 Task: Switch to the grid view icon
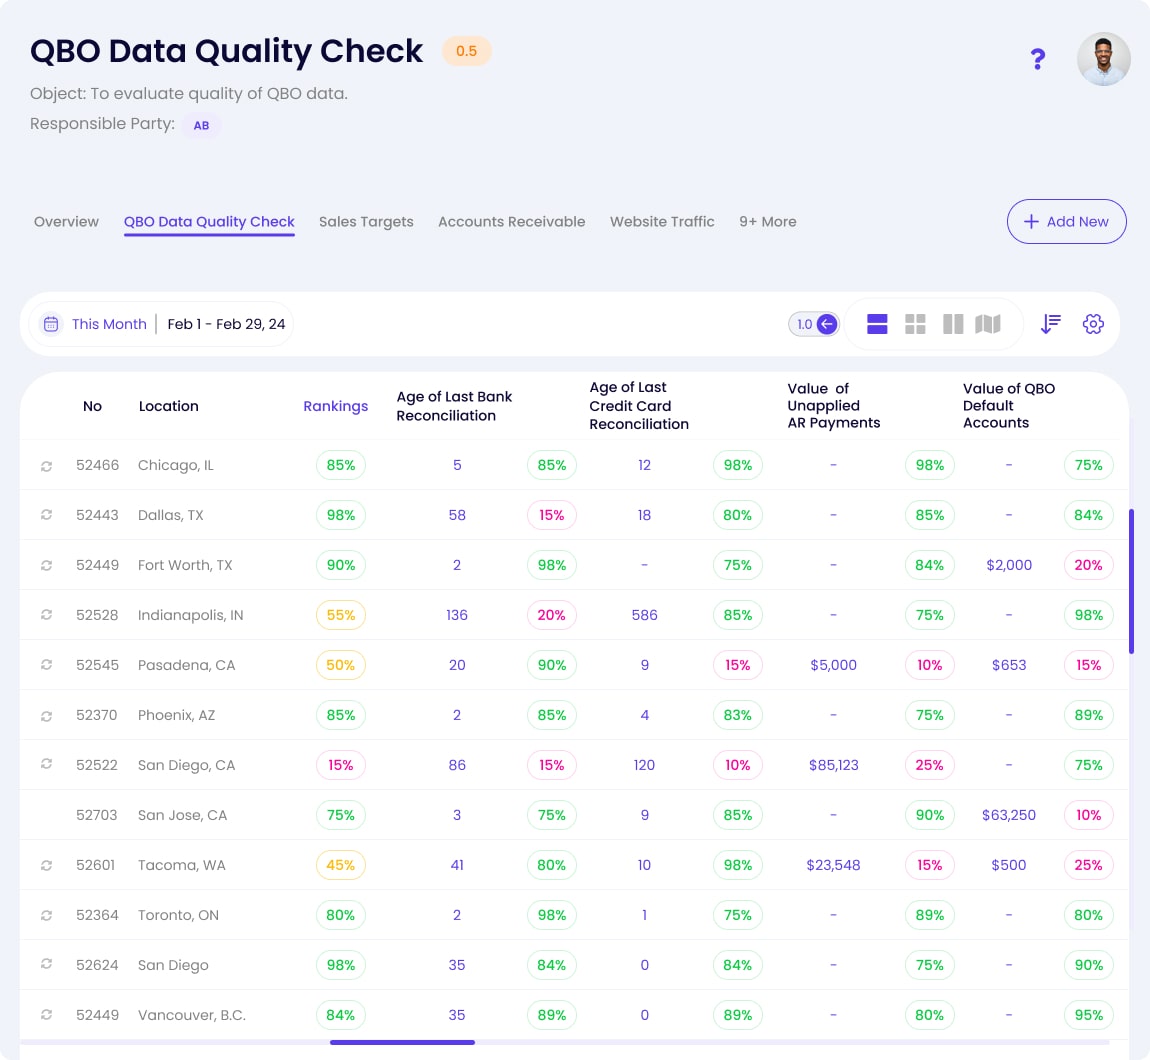pos(915,324)
